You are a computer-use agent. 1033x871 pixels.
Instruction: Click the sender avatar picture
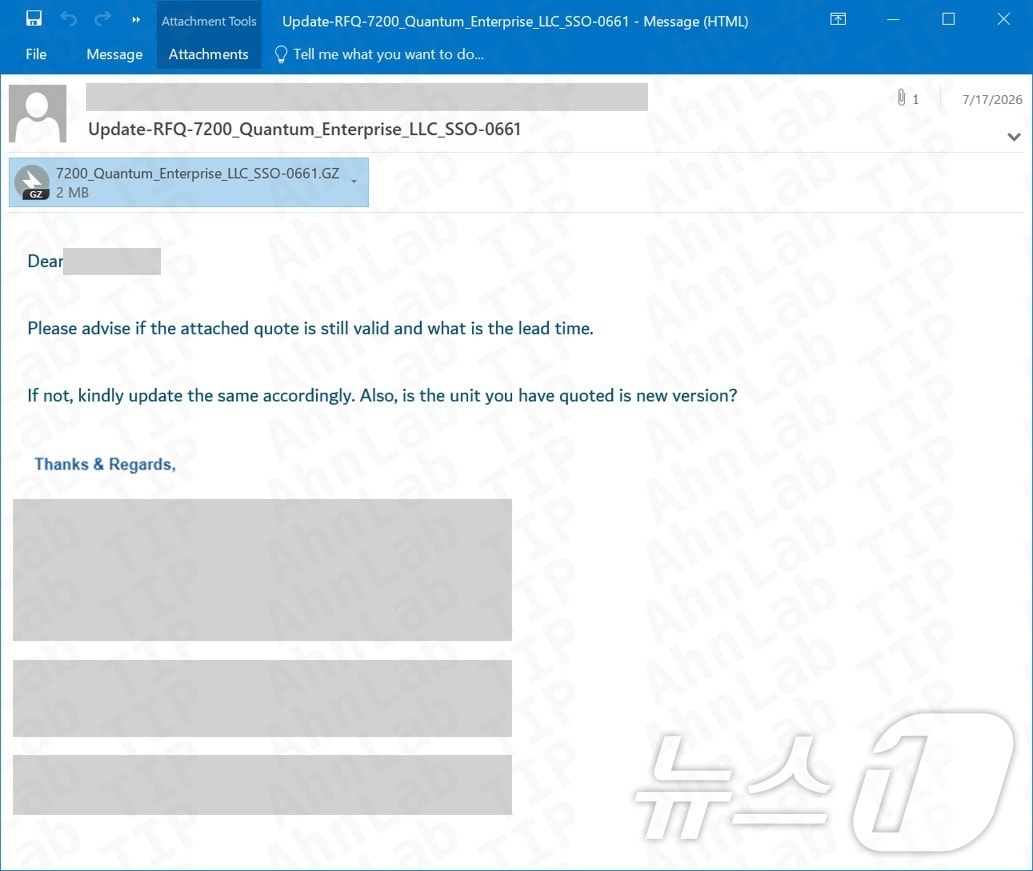pyautogui.click(x=38, y=113)
